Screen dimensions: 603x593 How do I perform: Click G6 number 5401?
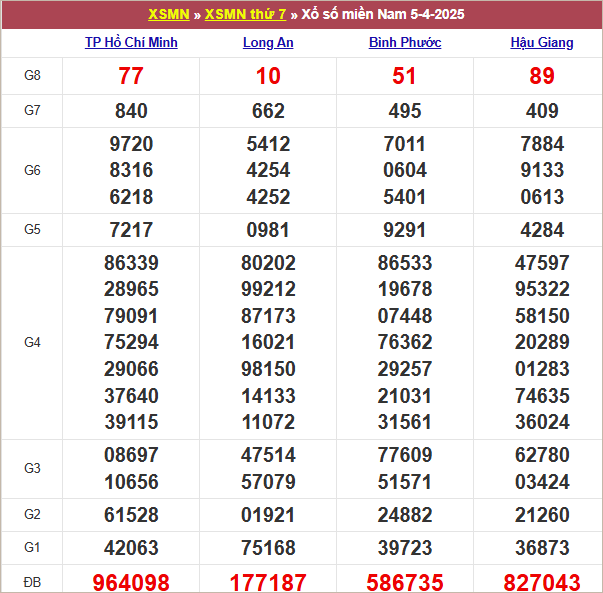point(404,197)
